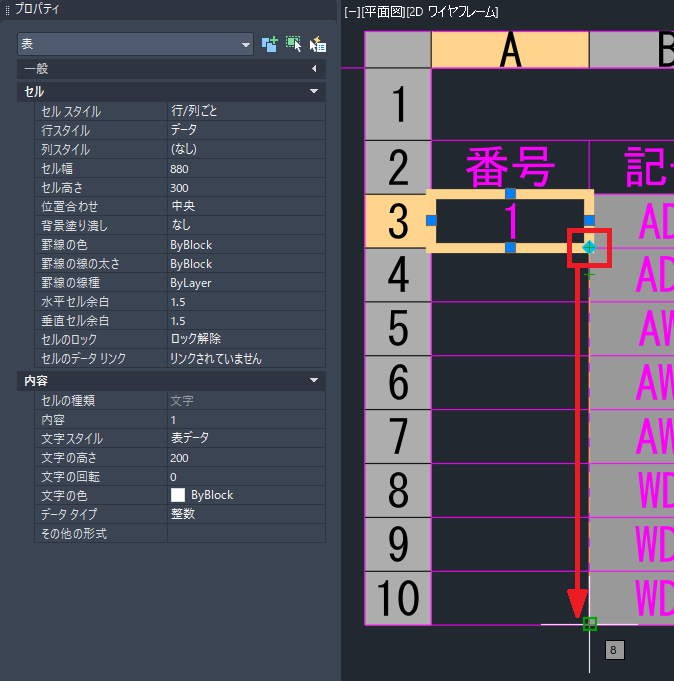674x681 pixels.
Task: Click the Toggle PICKADD value icon
Action: (269, 44)
